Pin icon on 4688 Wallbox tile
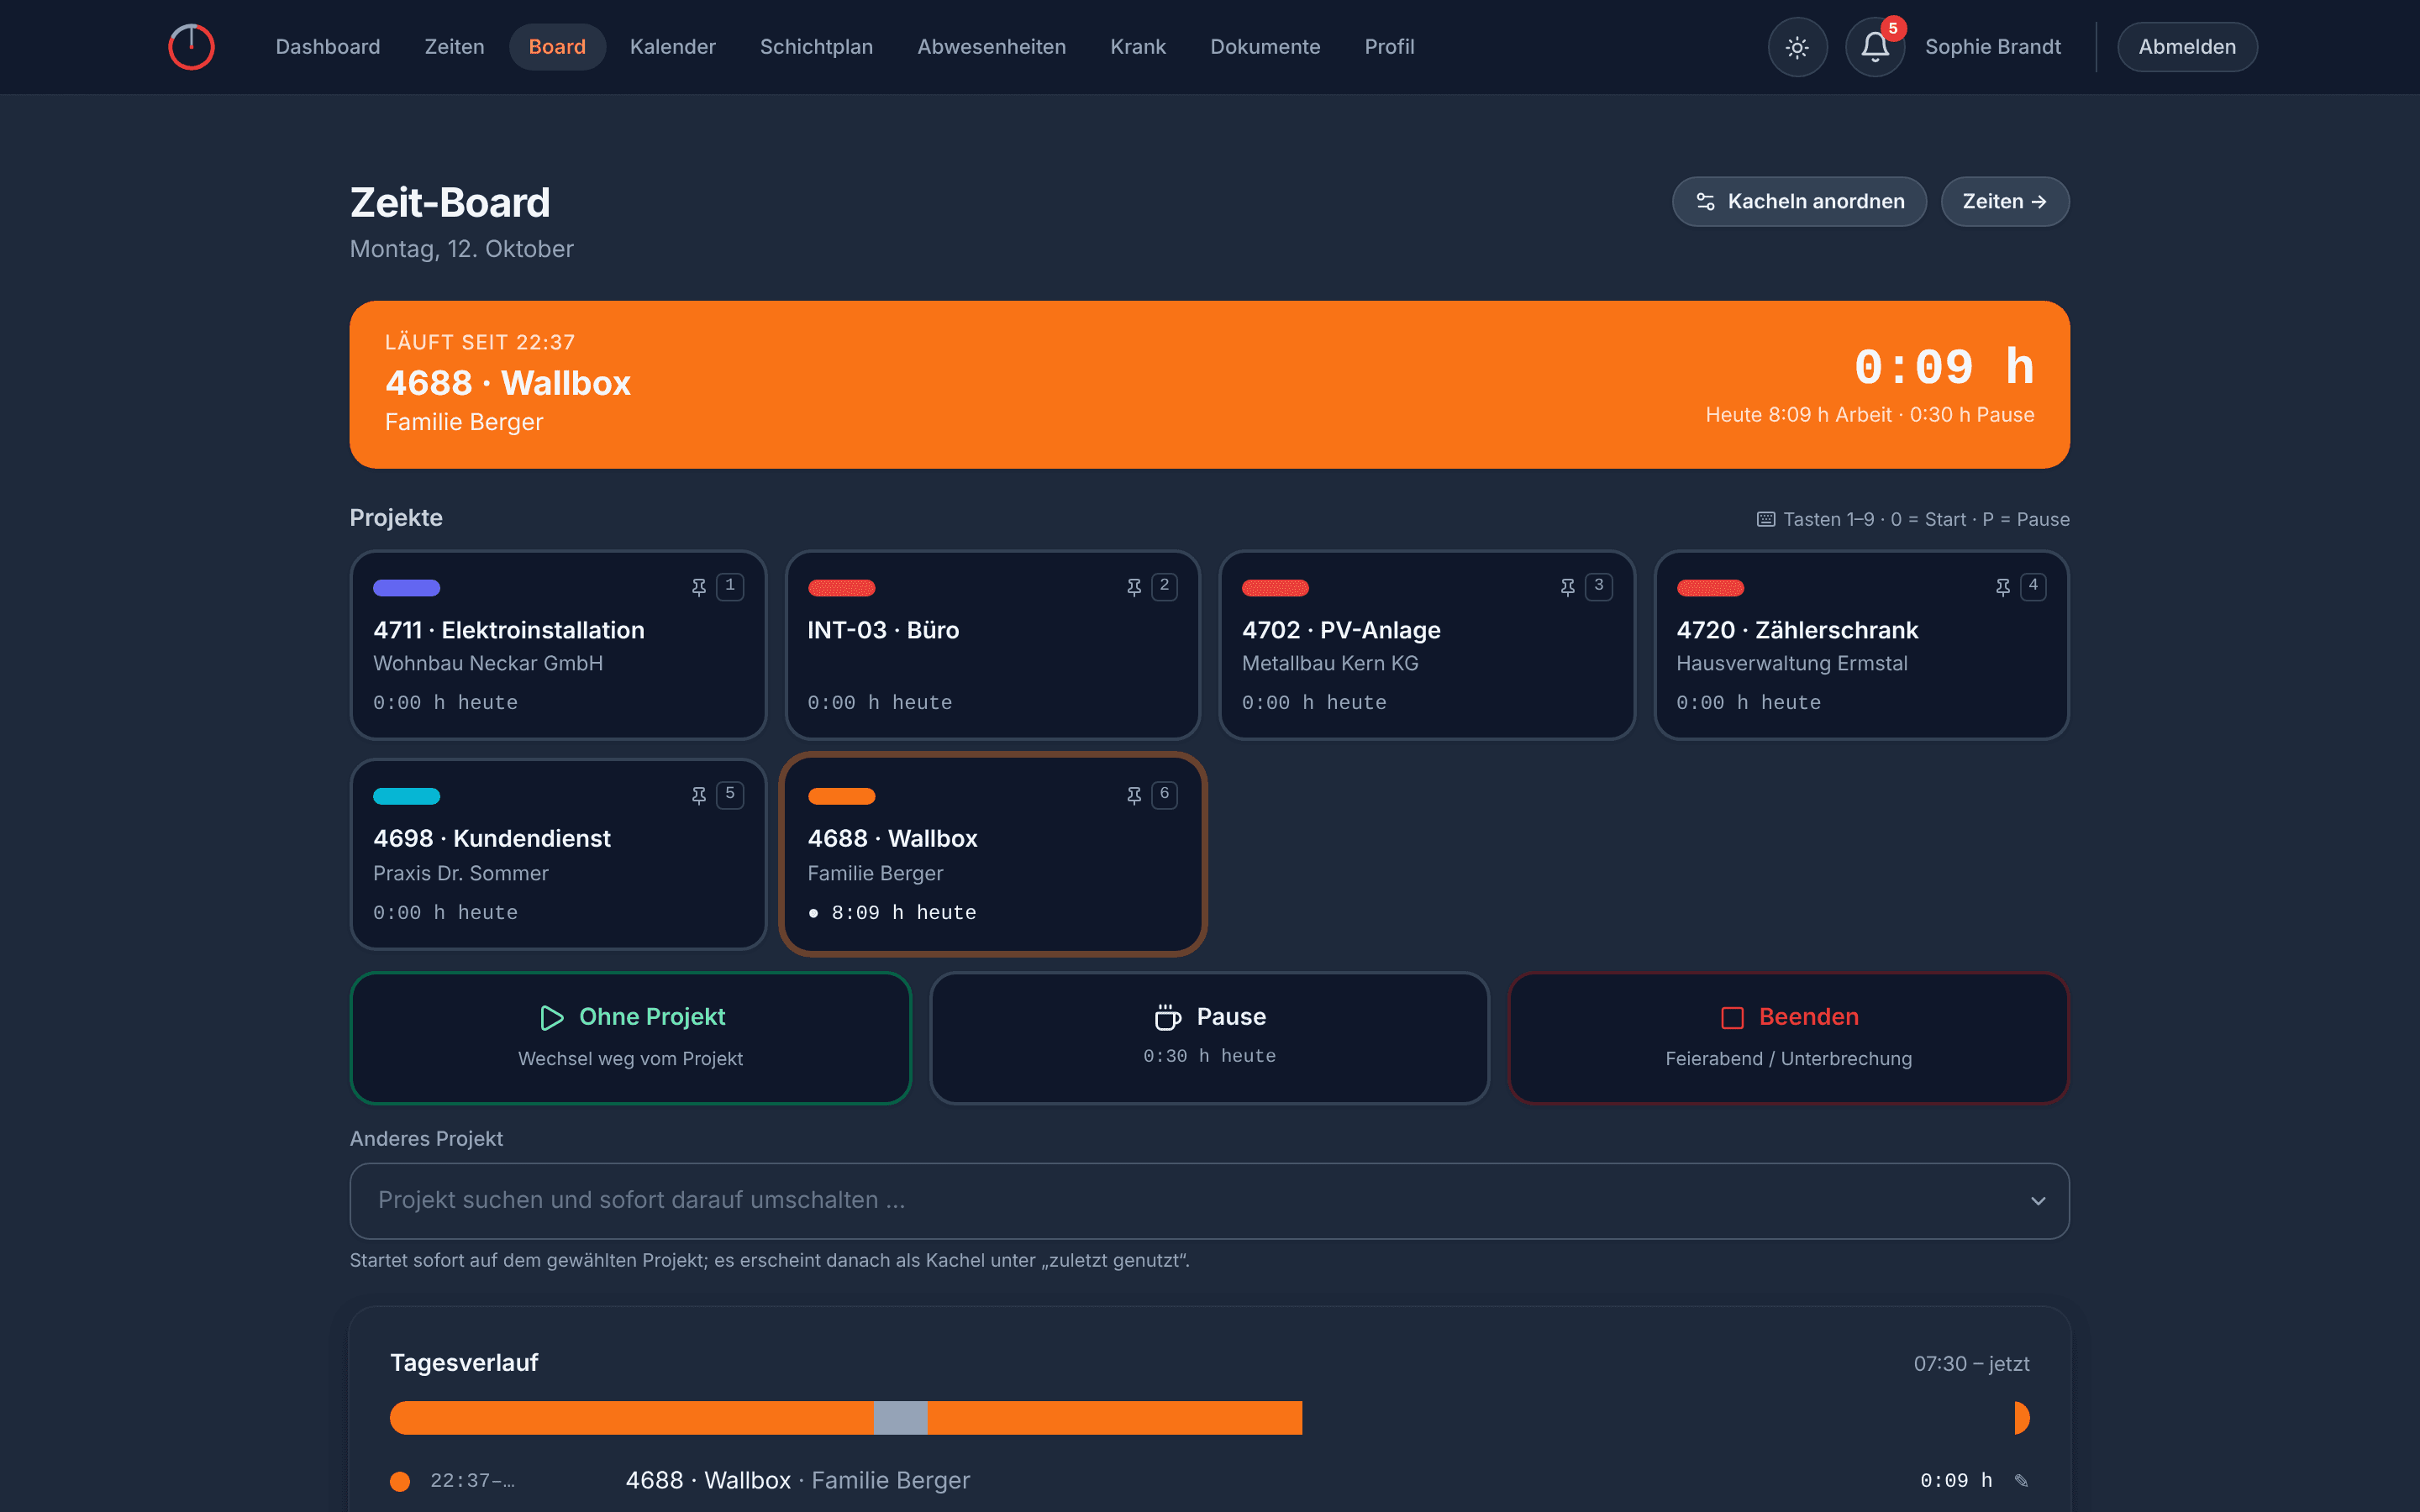Screen dimensions: 2420x1512 tap(1134, 795)
